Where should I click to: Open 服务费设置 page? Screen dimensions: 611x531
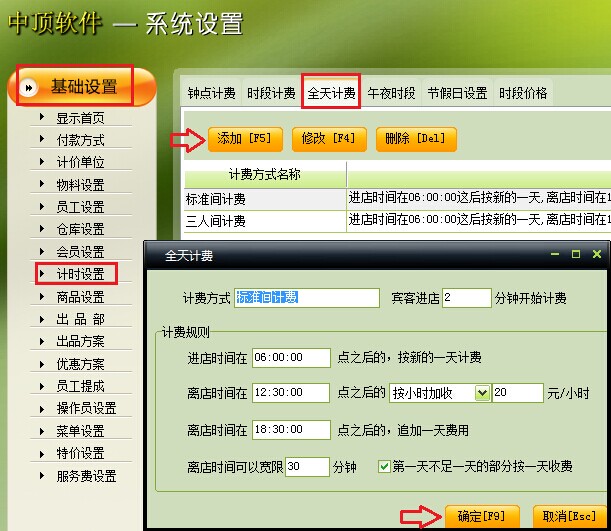pos(87,476)
